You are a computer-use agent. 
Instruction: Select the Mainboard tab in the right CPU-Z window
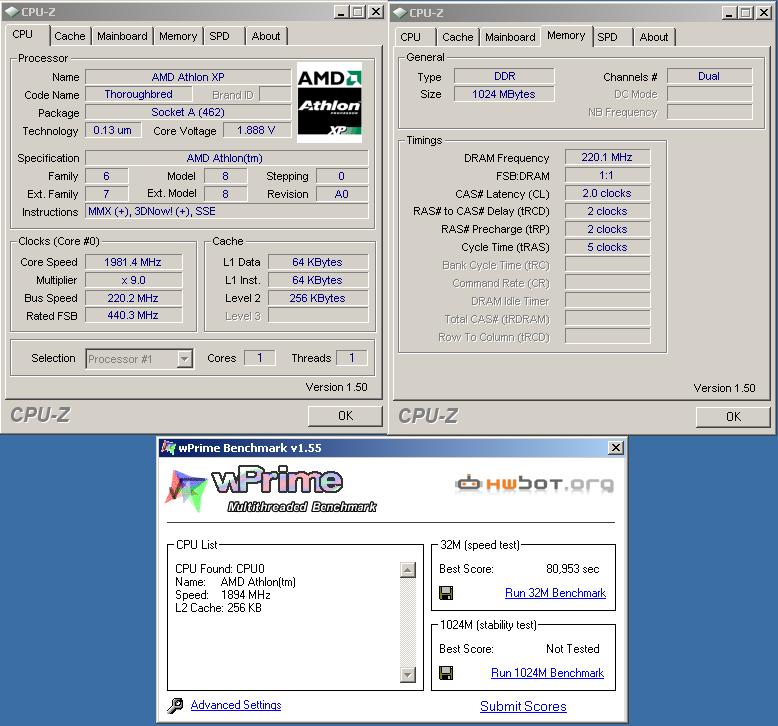click(x=510, y=37)
